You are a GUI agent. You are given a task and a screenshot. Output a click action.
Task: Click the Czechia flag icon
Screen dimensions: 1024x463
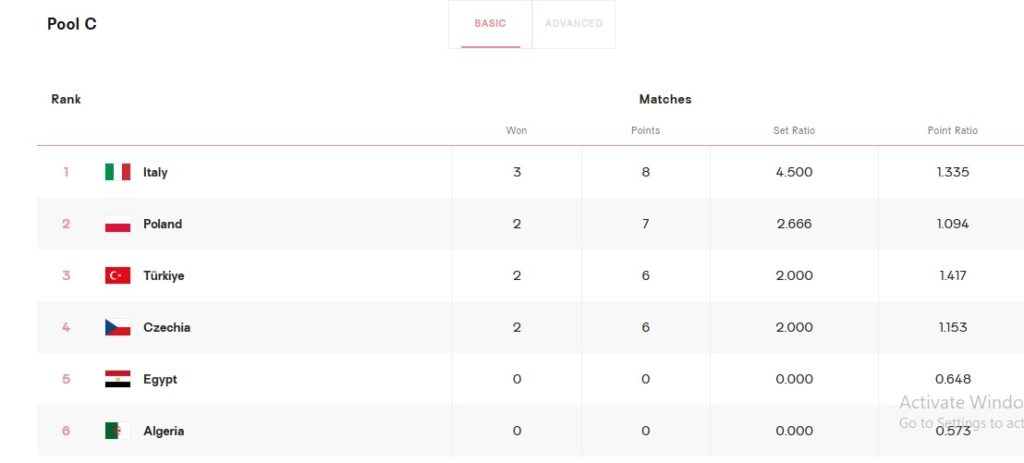[x=117, y=328]
